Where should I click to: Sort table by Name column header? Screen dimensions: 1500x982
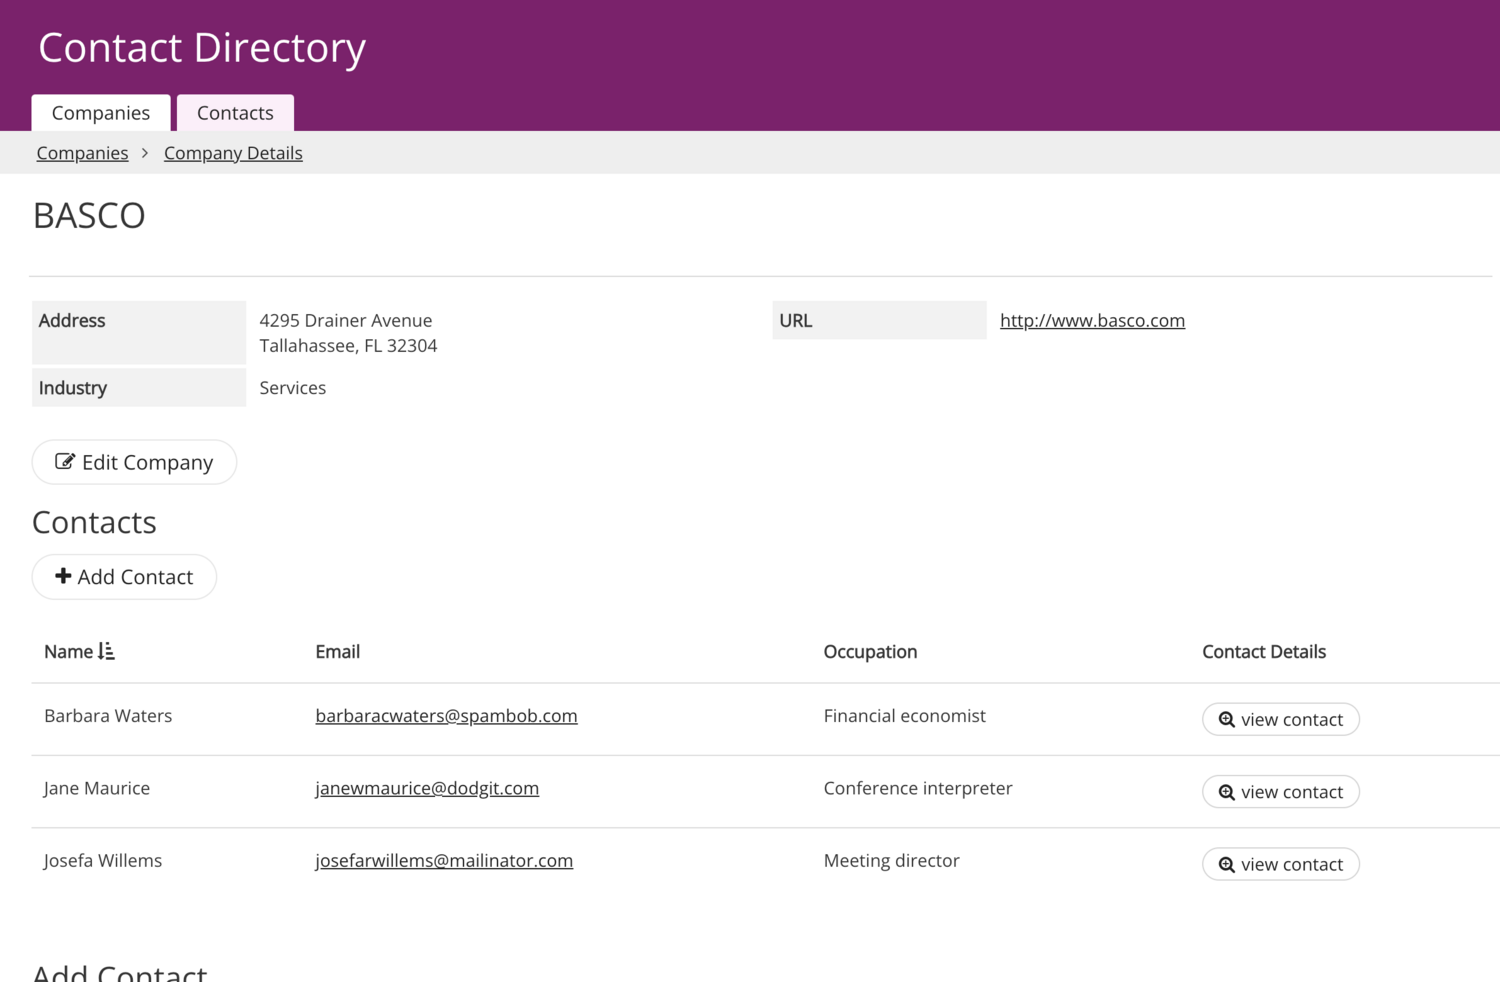68,652
